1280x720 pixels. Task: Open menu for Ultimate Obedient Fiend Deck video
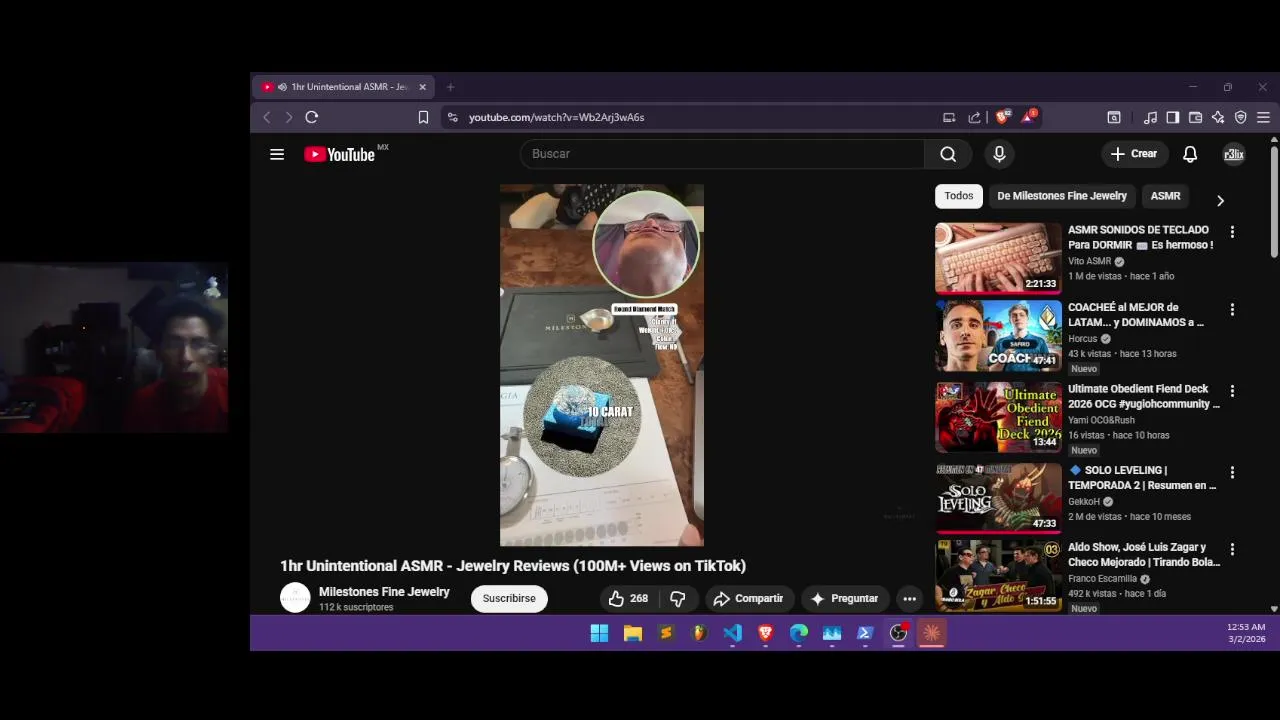pyautogui.click(x=1232, y=391)
